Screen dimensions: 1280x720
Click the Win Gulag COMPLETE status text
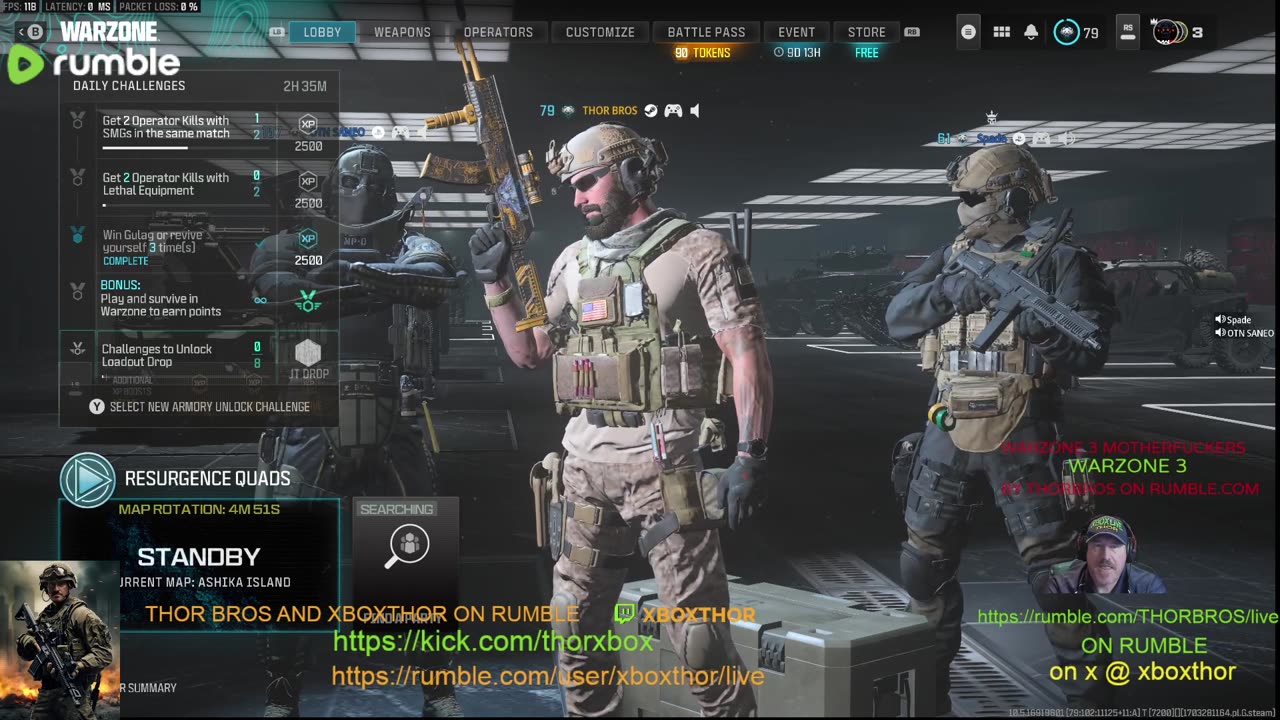pyautogui.click(x=125, y=261)
